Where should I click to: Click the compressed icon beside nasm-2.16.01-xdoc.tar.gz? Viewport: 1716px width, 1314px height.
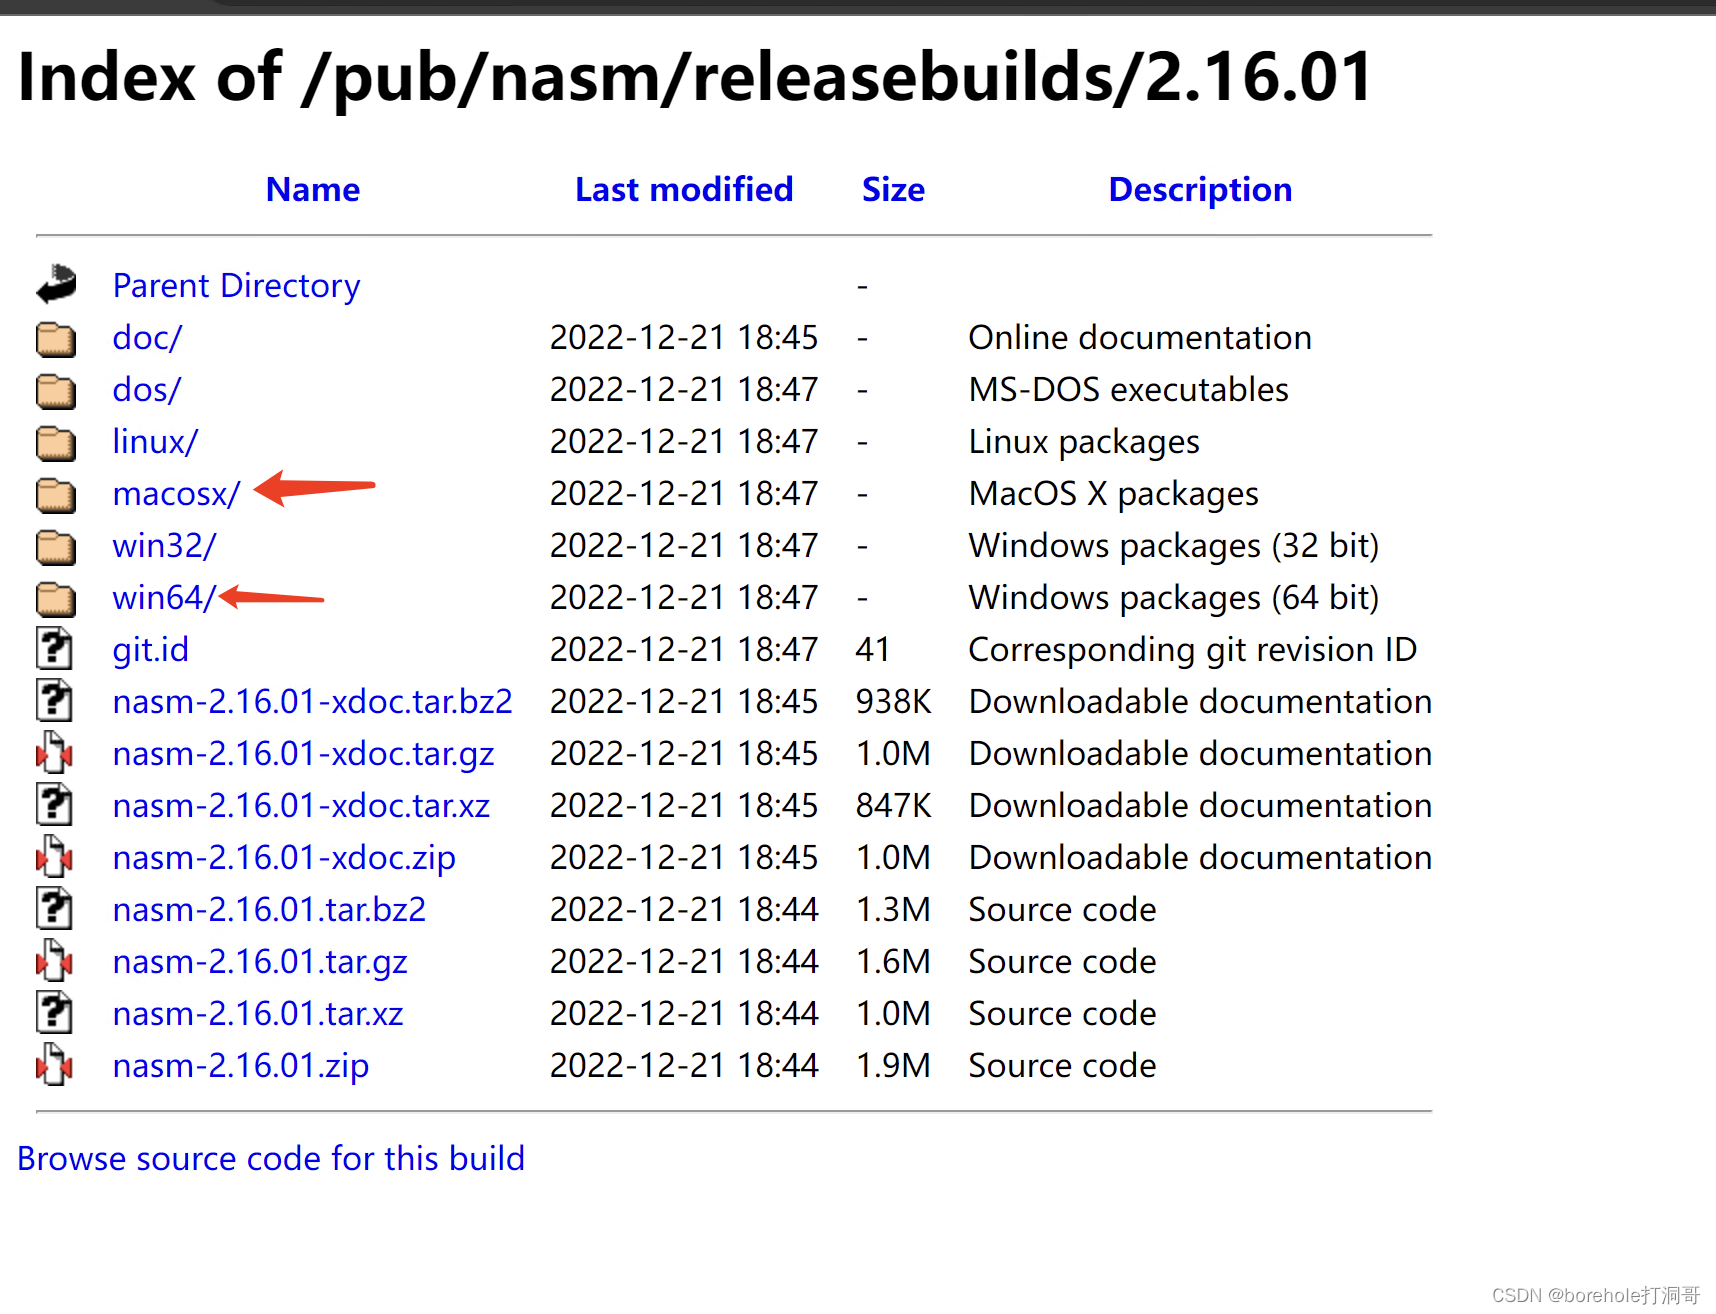pyautogui.click(x=55, y=753)
